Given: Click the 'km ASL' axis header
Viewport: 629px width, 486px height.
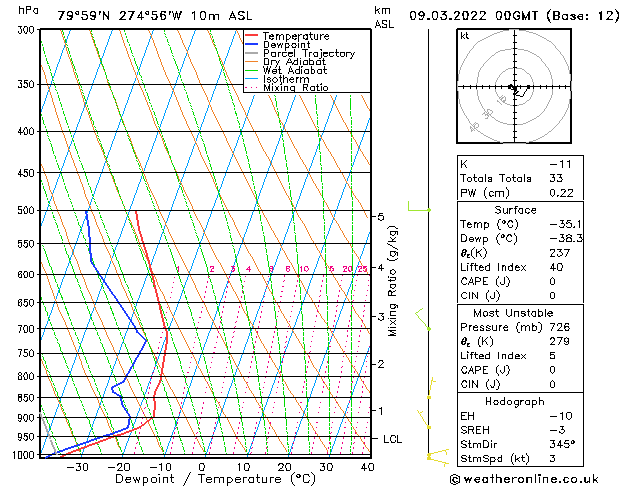Looking at the screenshot, I should (384, 17).
